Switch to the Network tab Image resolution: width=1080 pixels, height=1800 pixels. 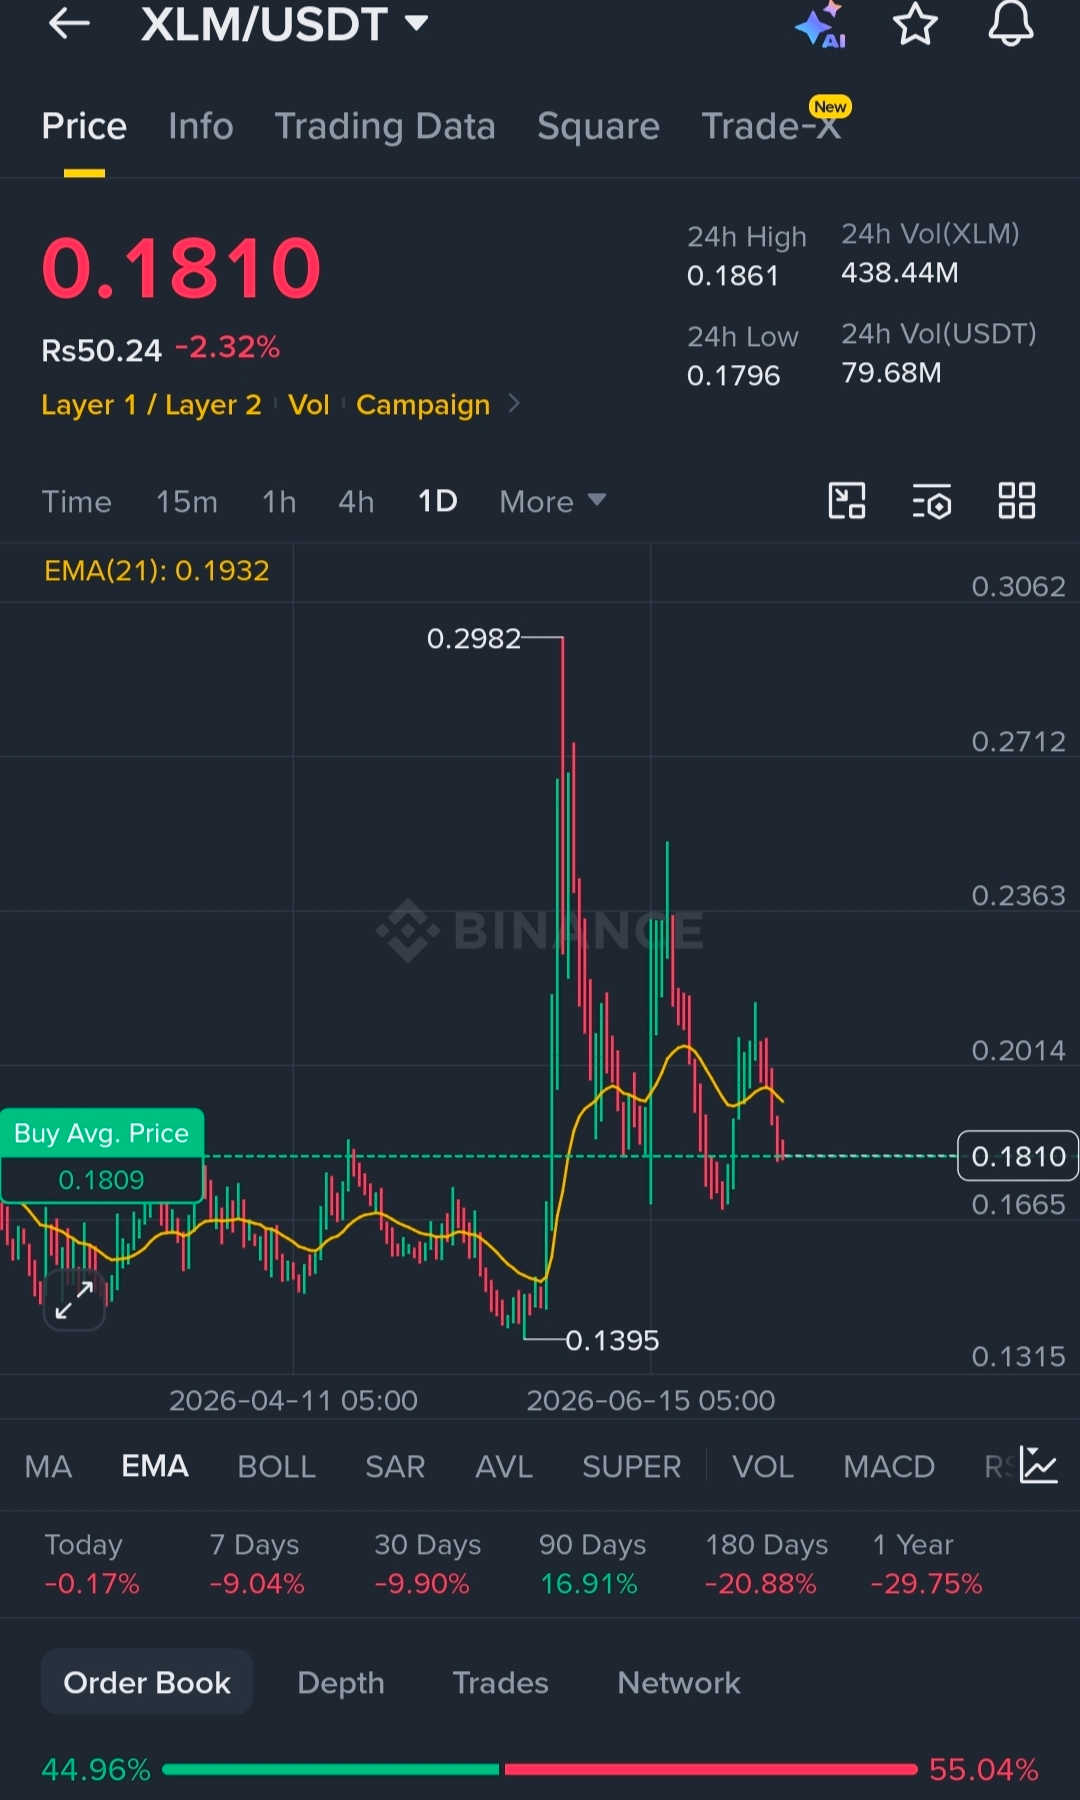click(679, 1682)
